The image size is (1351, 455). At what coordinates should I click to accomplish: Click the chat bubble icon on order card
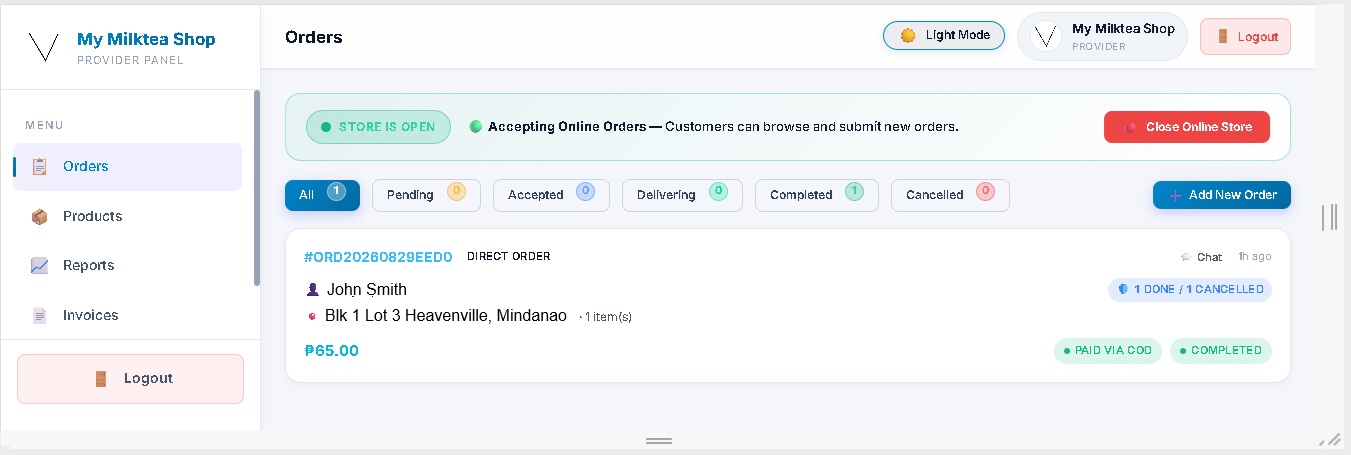tap(1186, 257)
